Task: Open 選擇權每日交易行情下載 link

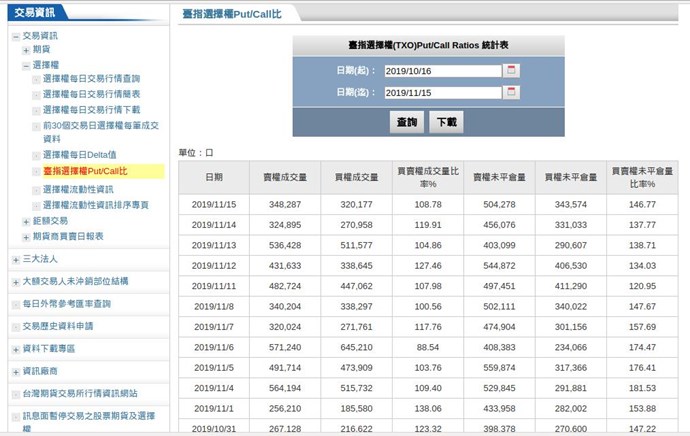Action: click(x=92, y=109)
